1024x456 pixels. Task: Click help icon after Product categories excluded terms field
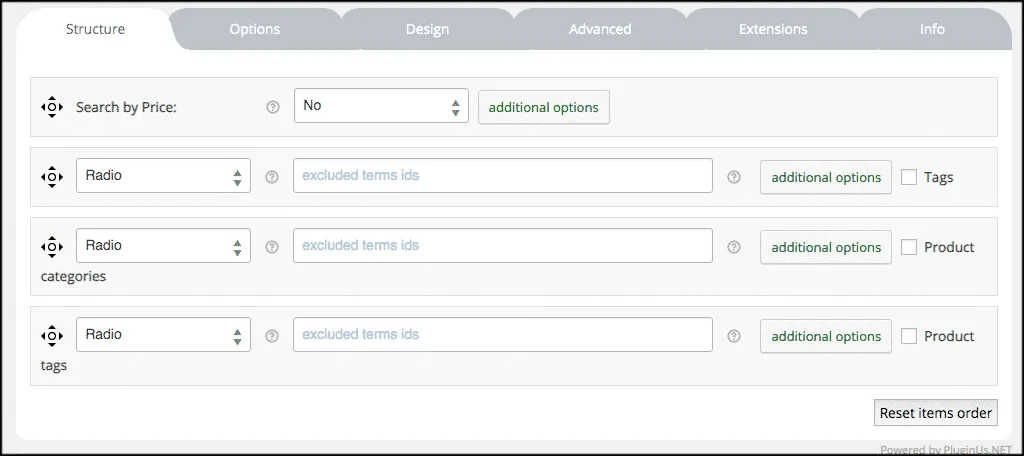tap(734, 247)
